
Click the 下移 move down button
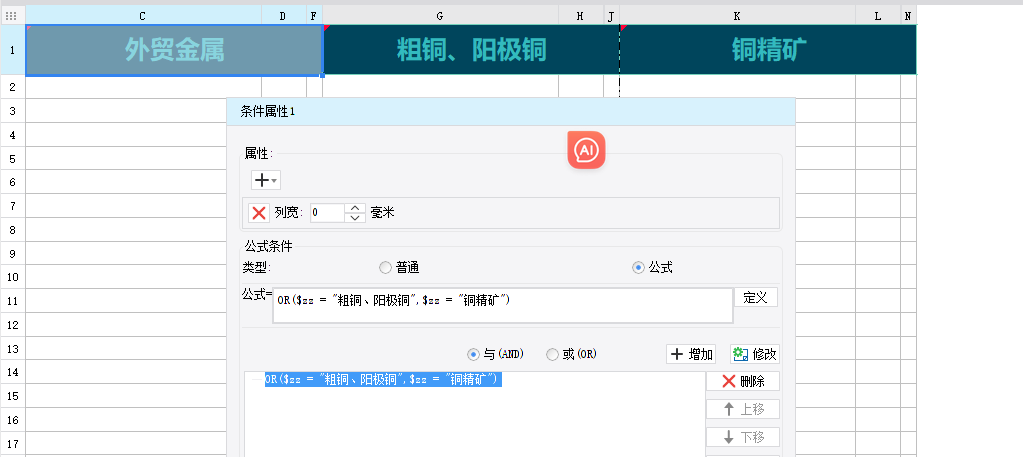click(742, 437)
